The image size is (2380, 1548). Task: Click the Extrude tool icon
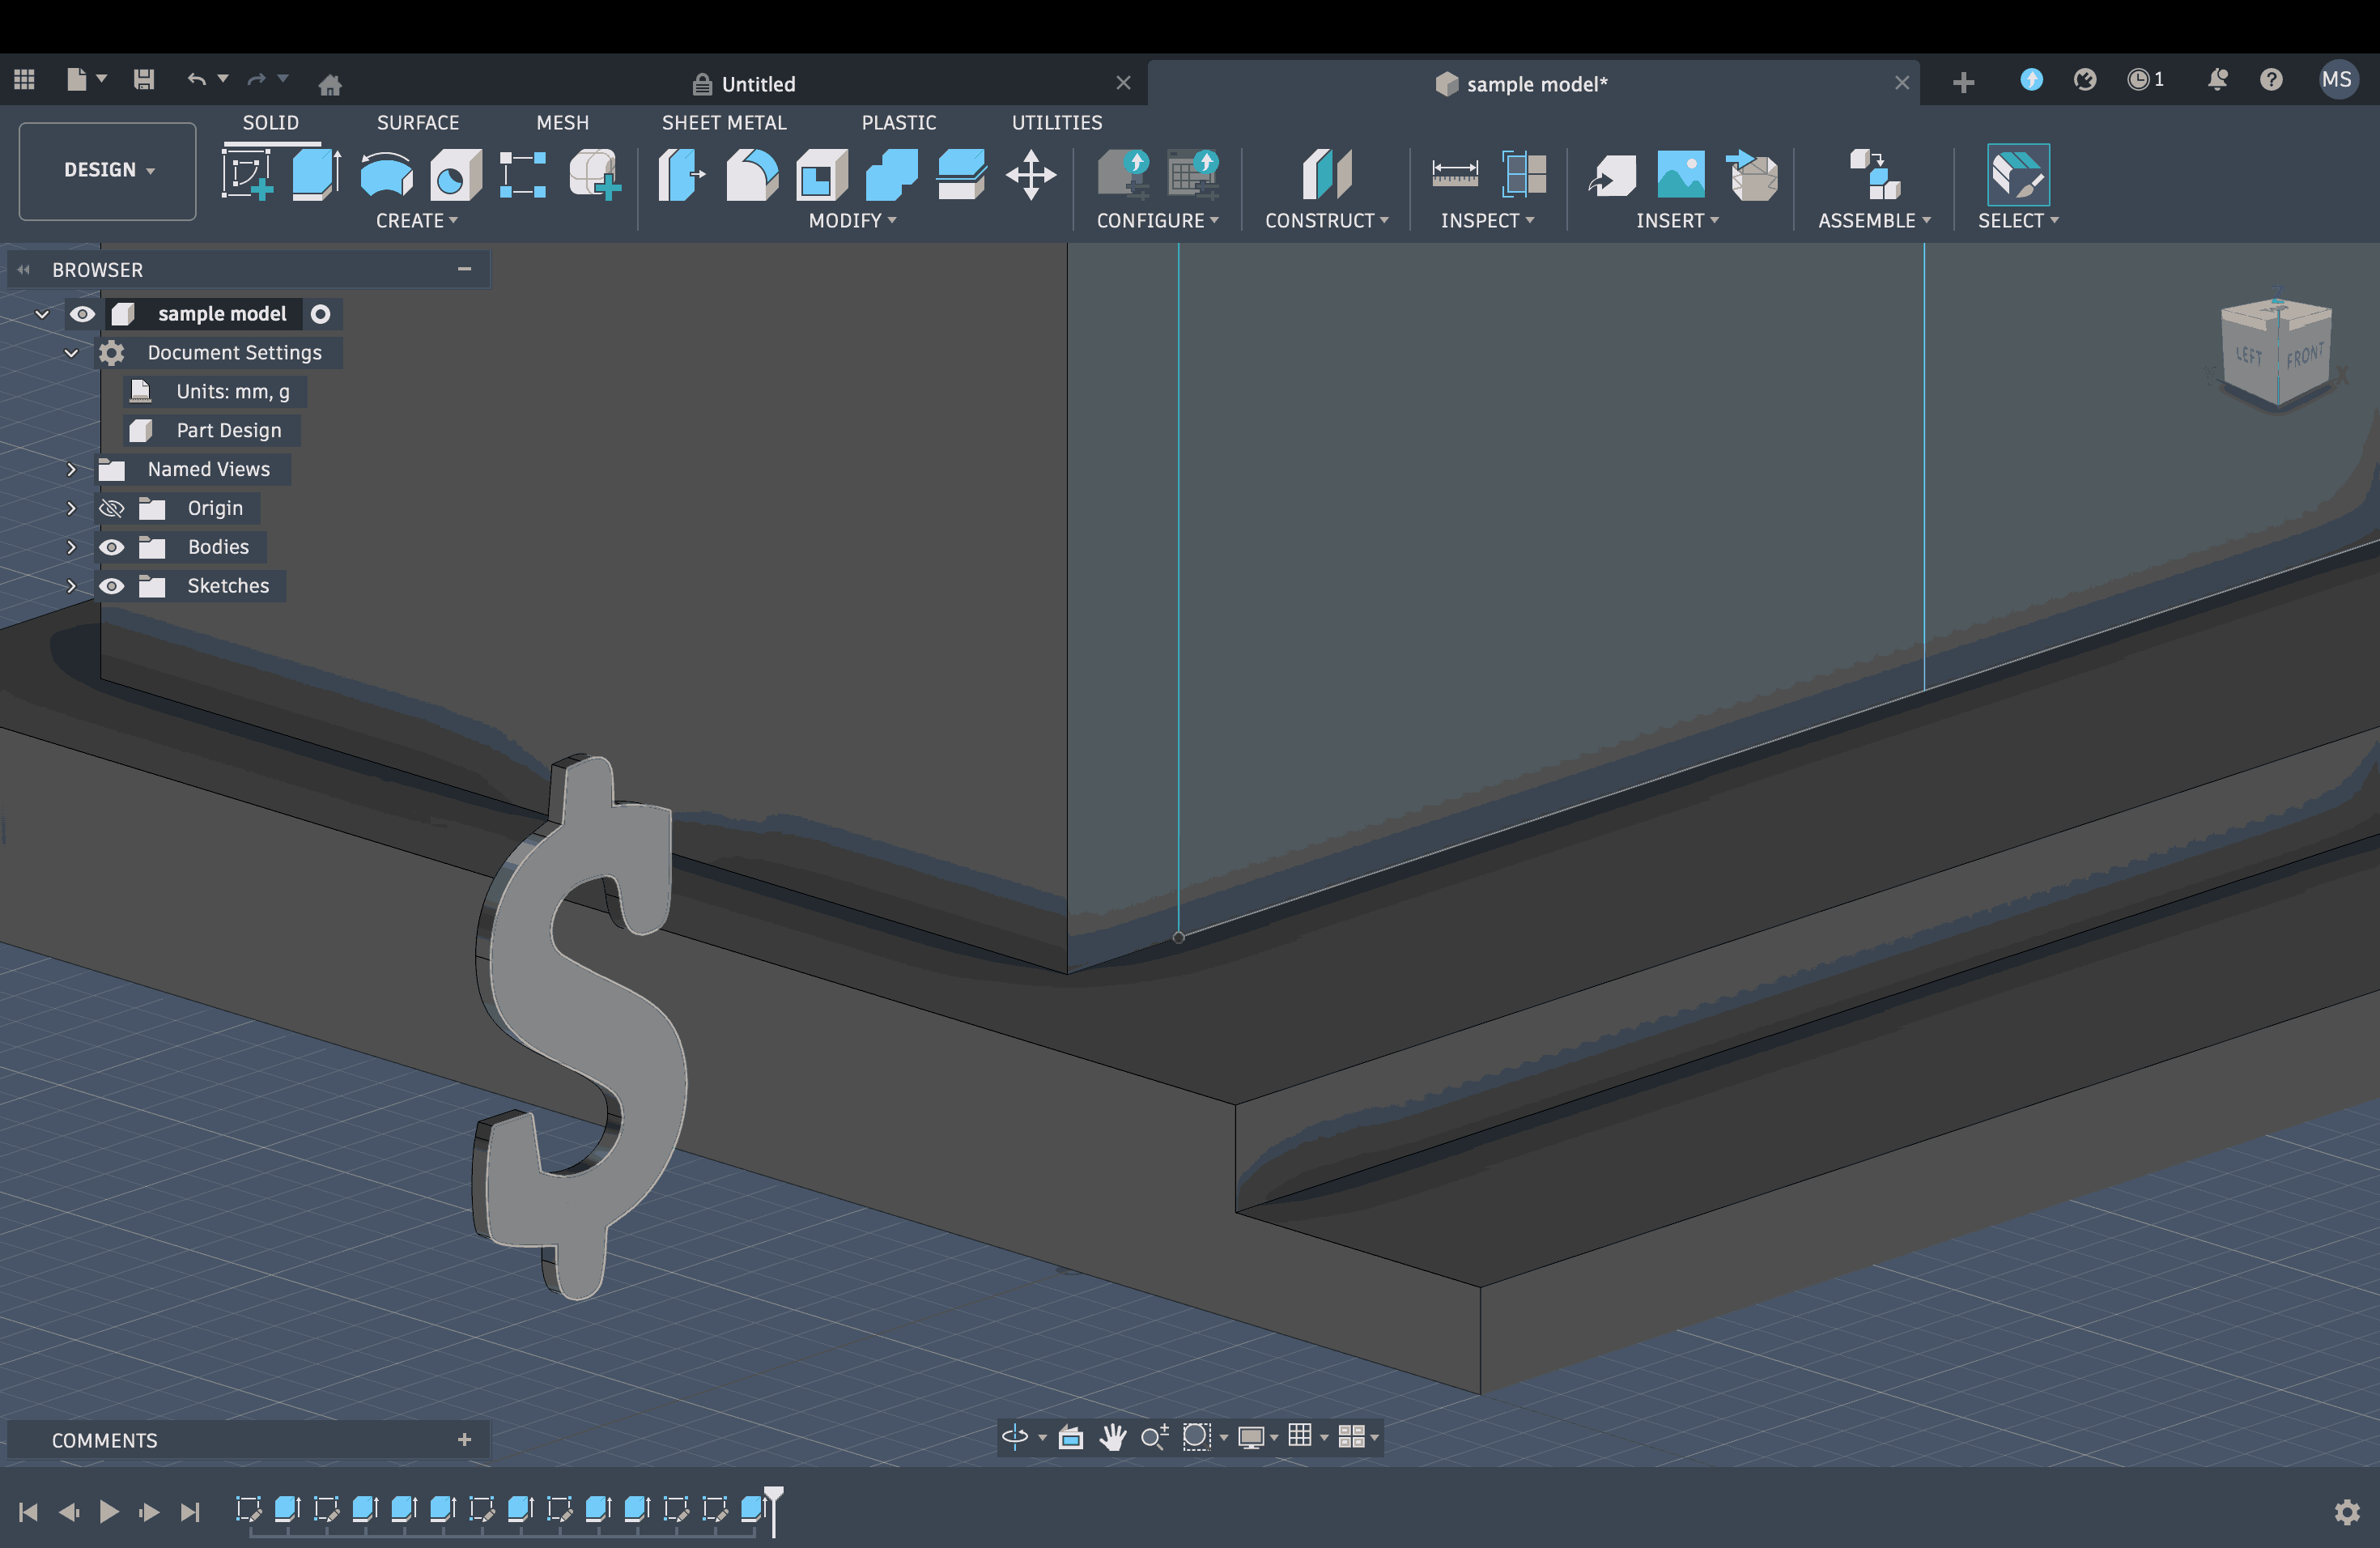pos(316,175)
